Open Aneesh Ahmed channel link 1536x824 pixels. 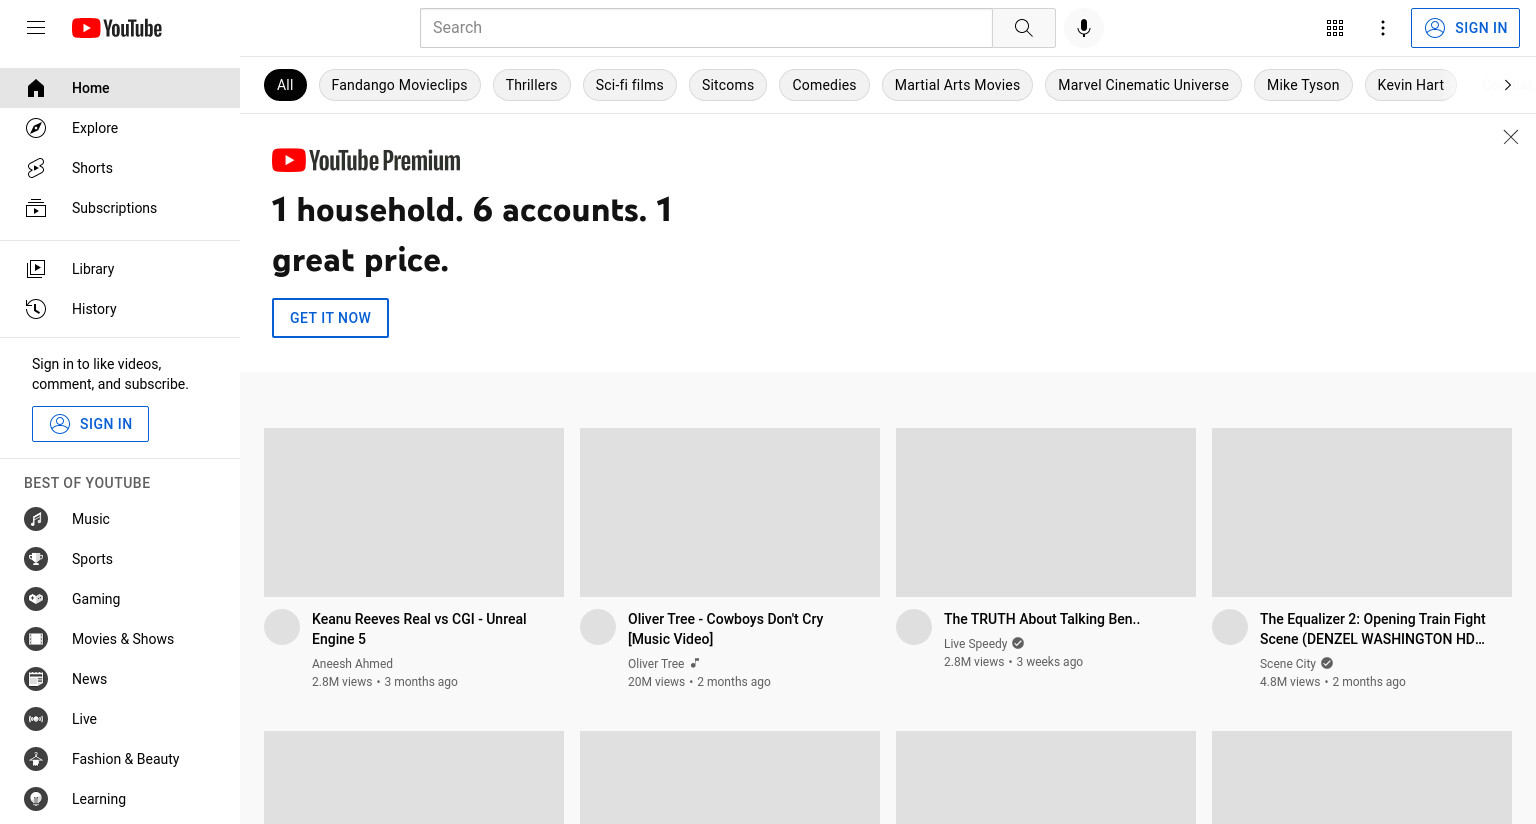point(352,664)
